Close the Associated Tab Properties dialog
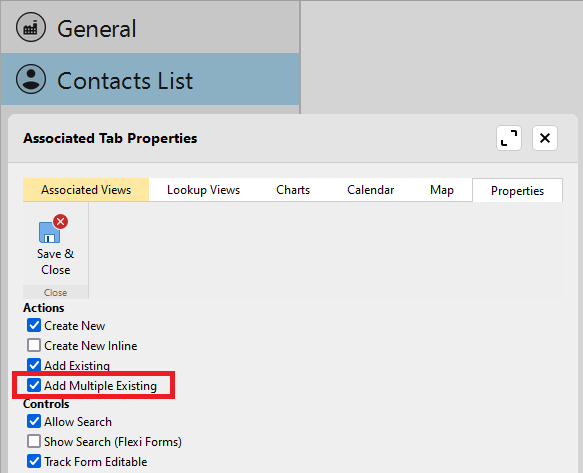583x473 pixels. (545, 138)
